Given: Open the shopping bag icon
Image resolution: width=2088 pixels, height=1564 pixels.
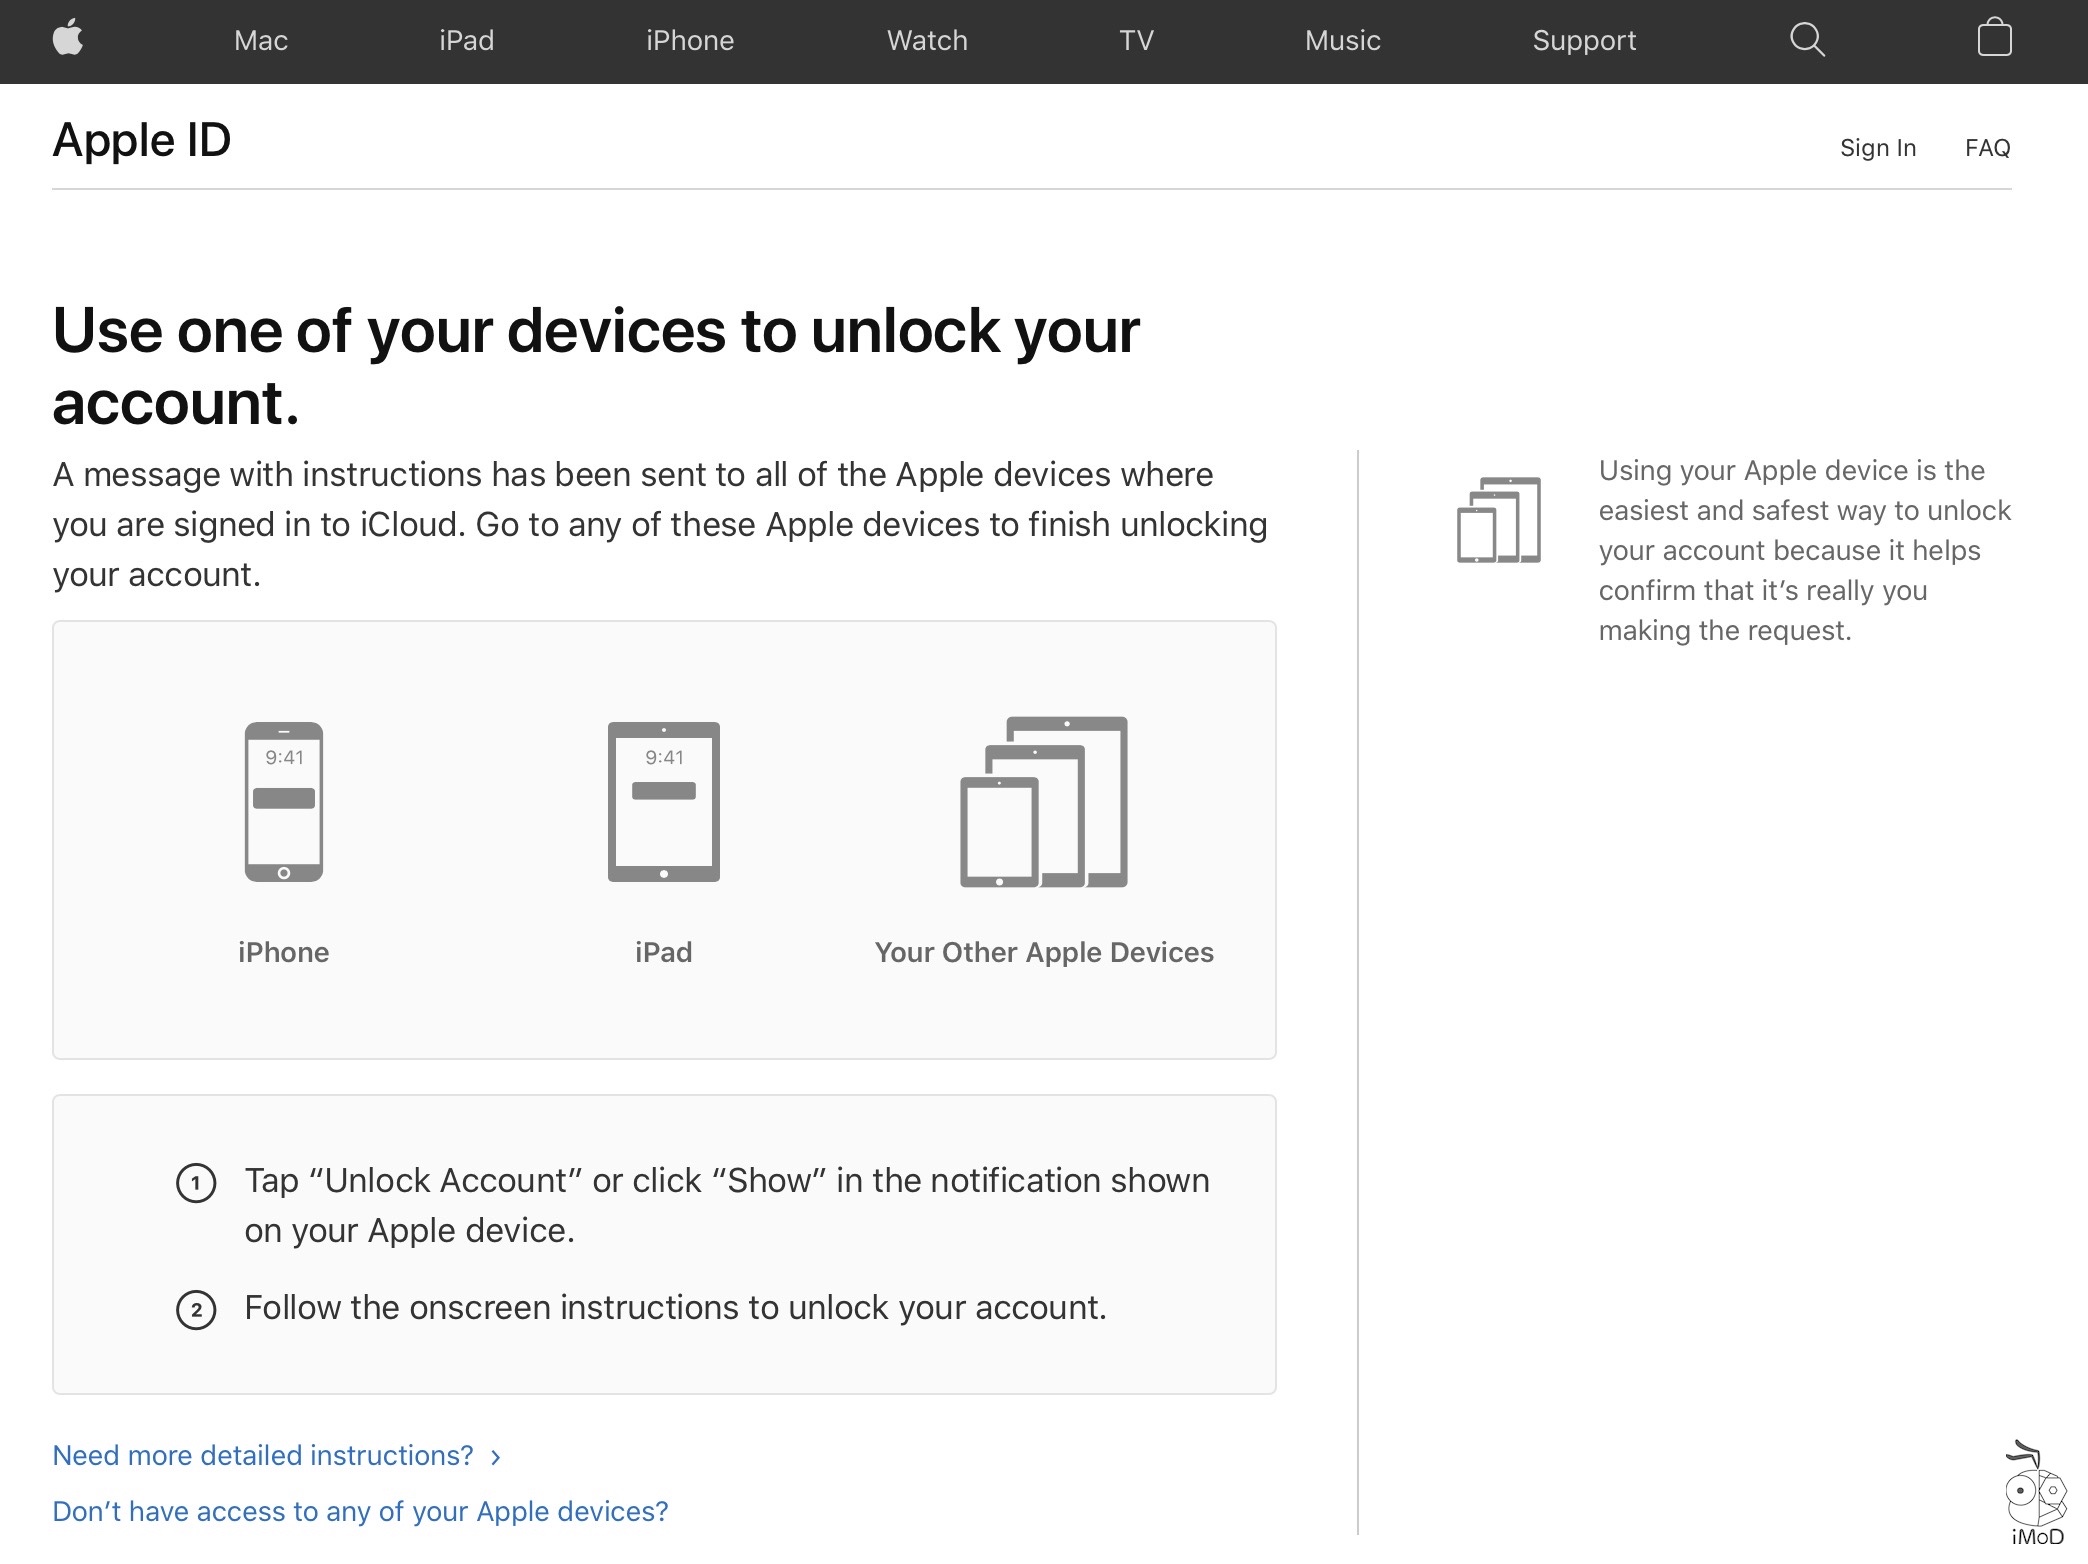Looking at the screenshot, I should (x=1994, y=38).
